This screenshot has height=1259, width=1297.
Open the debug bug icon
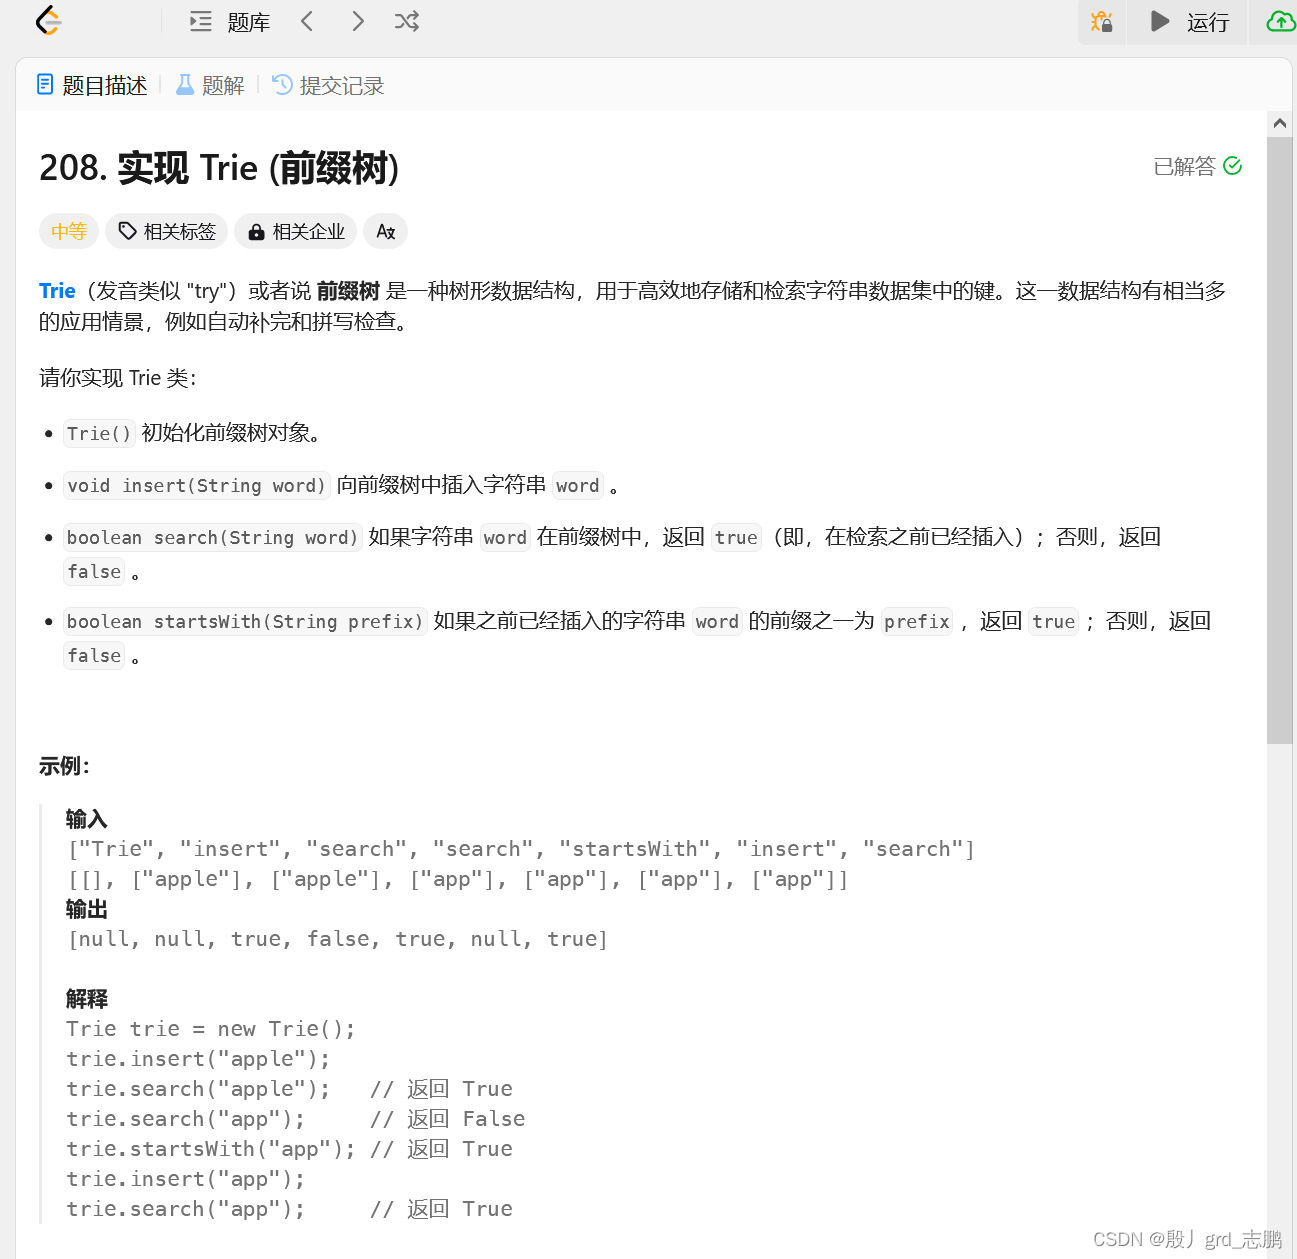[1102, 22]
